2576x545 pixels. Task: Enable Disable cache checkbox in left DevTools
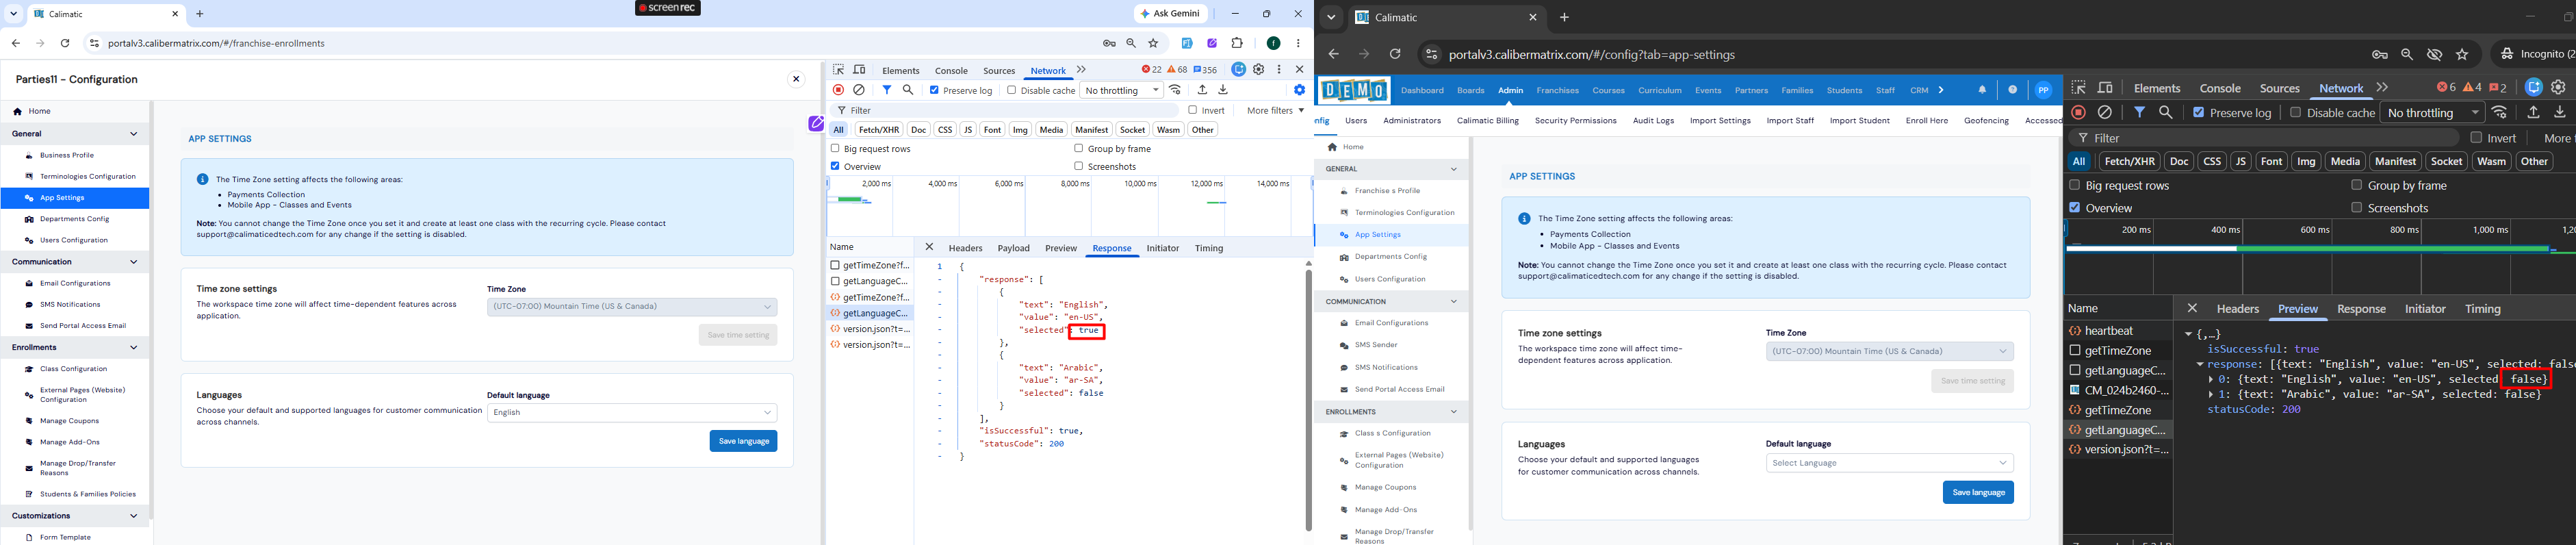tap(1011, 90)
